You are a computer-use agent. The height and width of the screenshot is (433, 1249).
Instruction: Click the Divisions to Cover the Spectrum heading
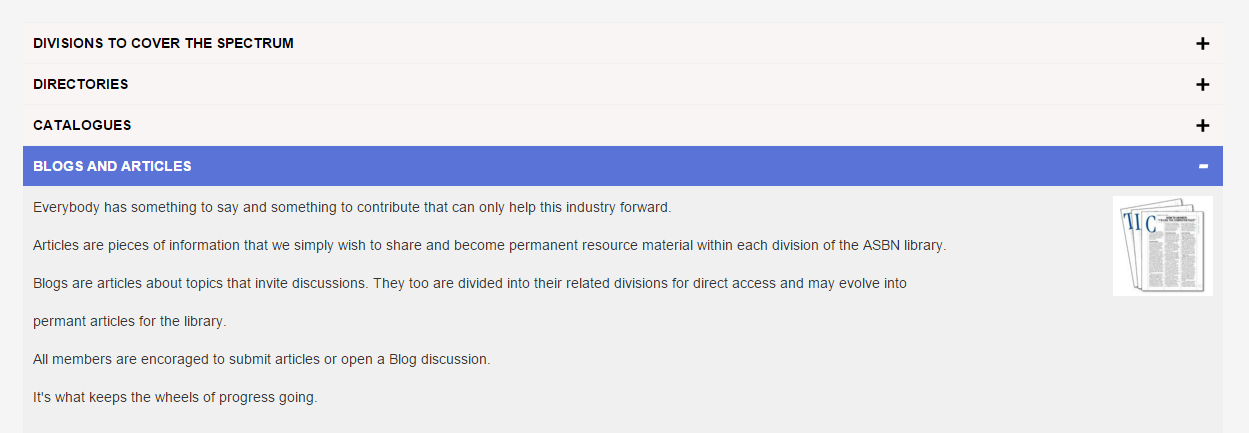(x=163, y=44)
